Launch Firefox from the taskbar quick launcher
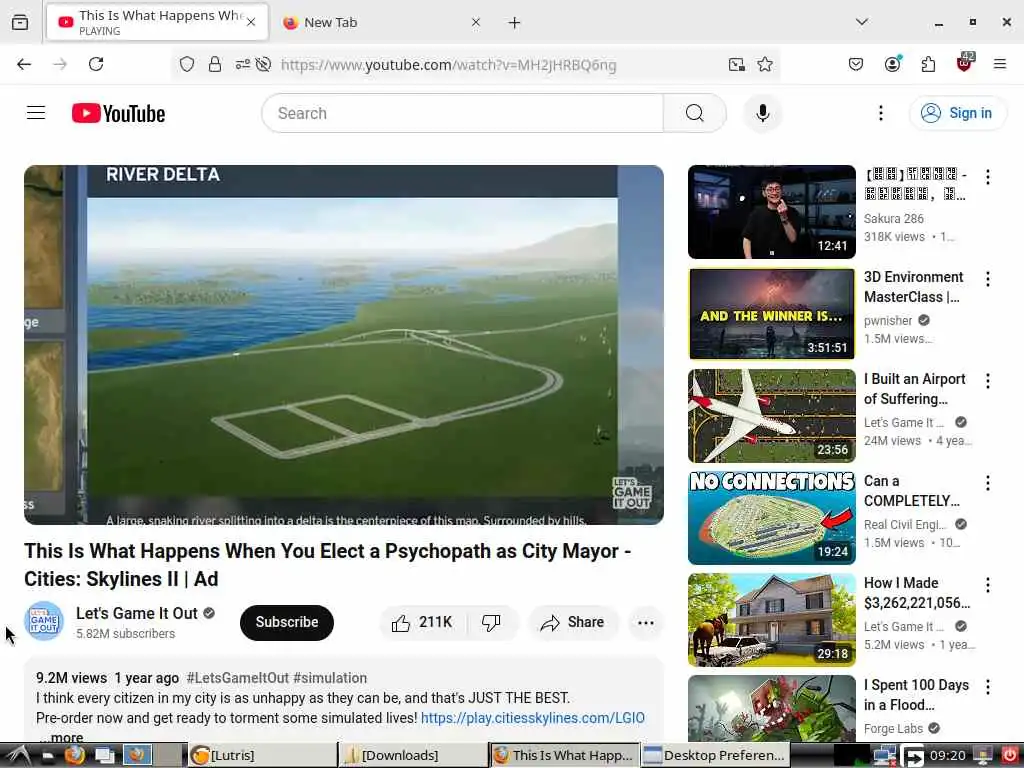Image resolution: width=1024 pixels, height=768 pixels. (74, 756)
